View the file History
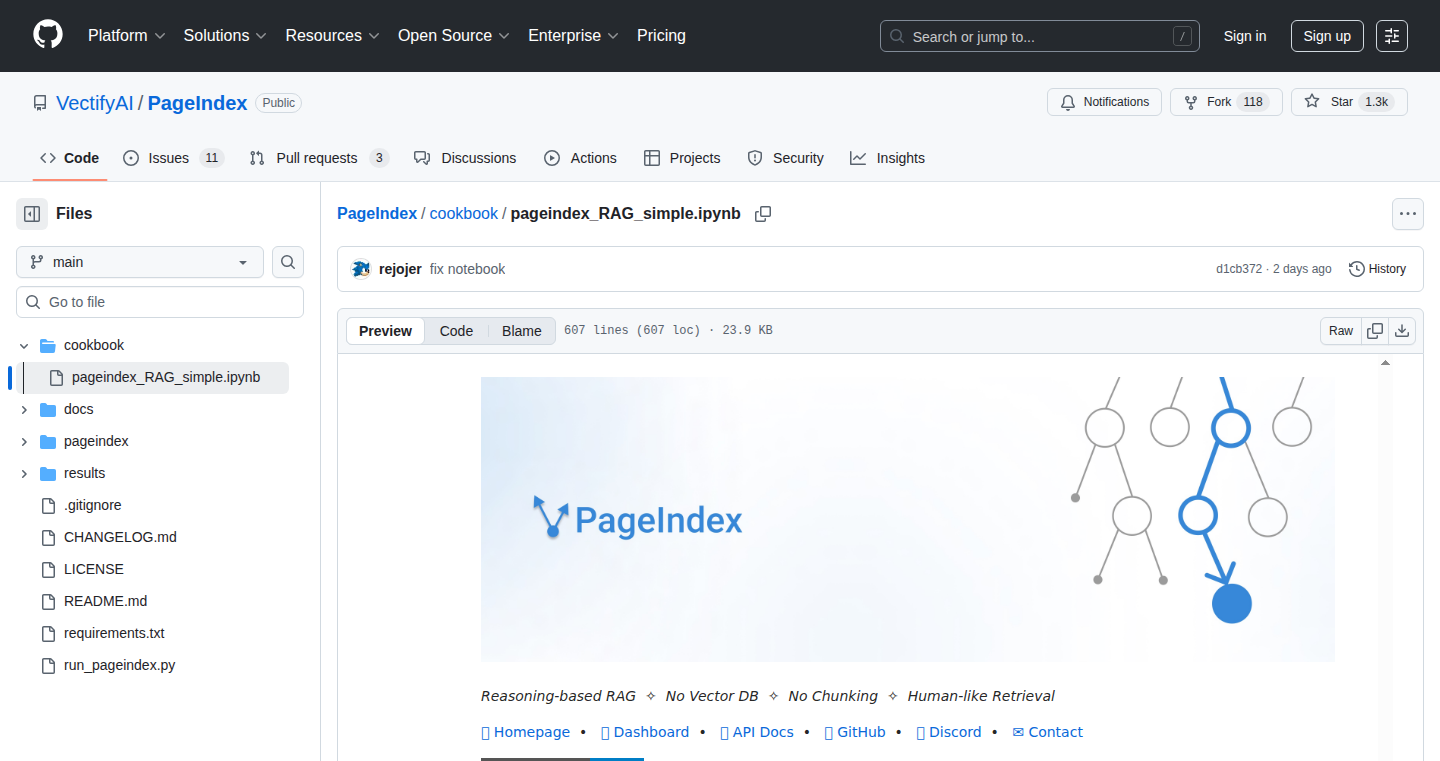The width and height of the screenshot is (1440, 761). (1377, 269)
